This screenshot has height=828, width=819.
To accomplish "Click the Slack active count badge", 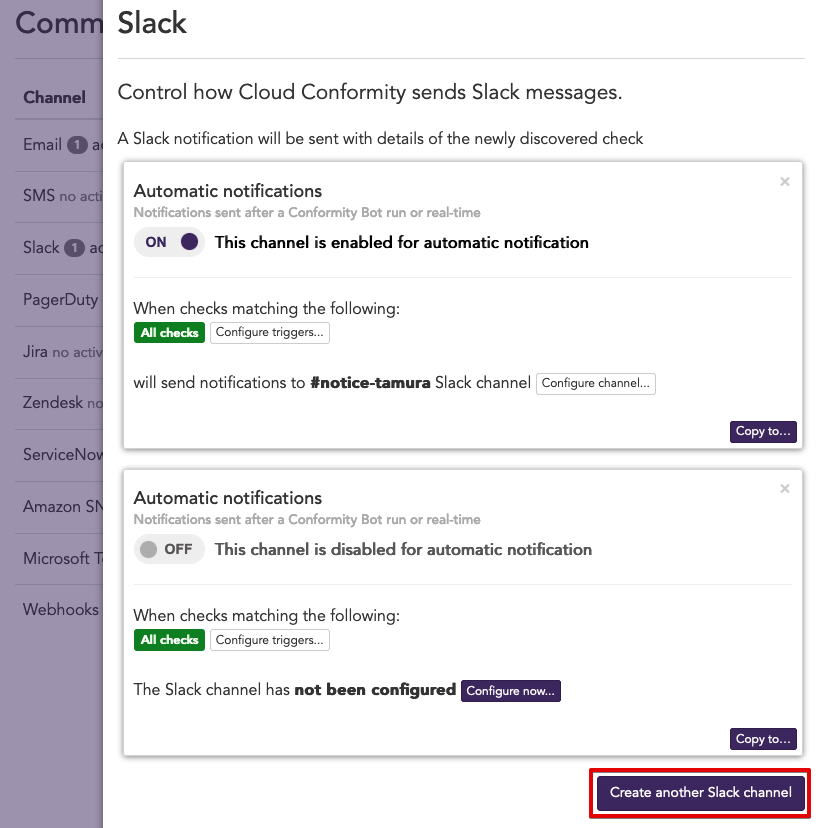I will [74, 248].
